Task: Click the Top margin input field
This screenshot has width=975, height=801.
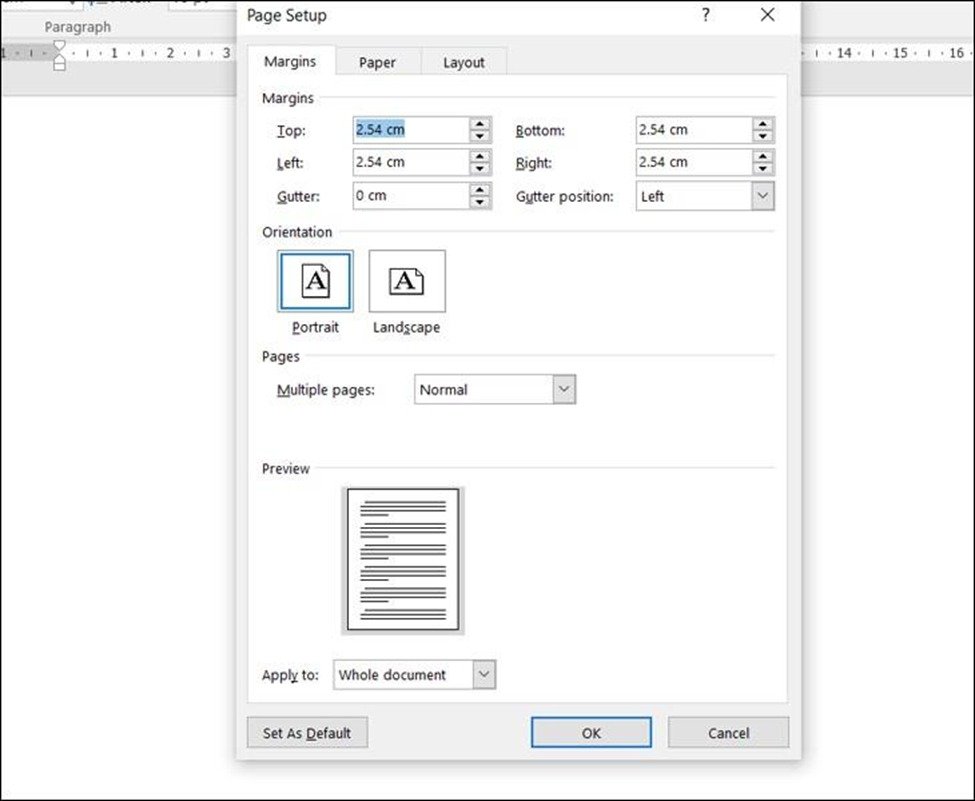Action: tap(412, 130)
